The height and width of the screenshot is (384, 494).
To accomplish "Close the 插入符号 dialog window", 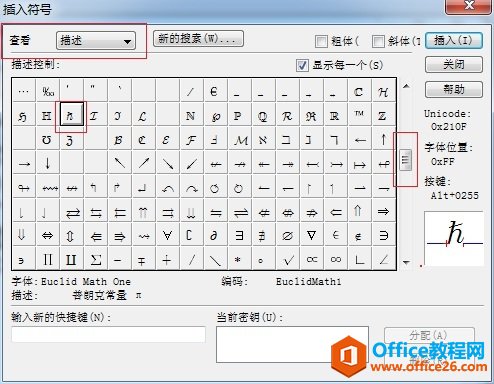I will coord(469,6).
